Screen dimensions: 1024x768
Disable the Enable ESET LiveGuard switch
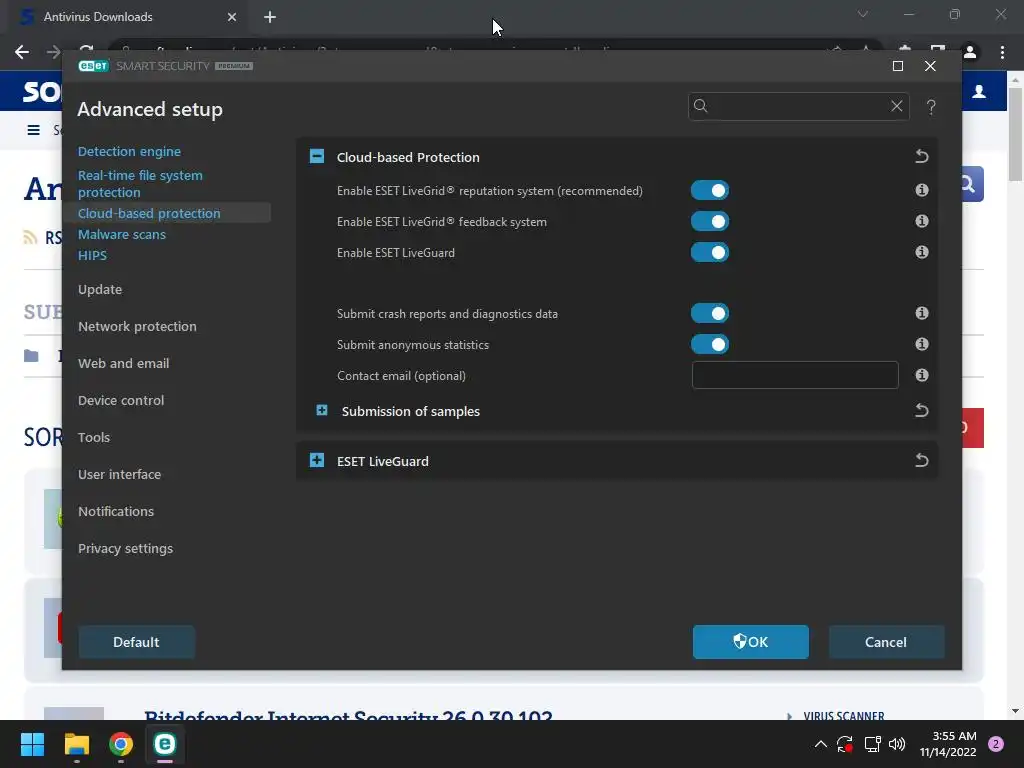pos(710,252)
